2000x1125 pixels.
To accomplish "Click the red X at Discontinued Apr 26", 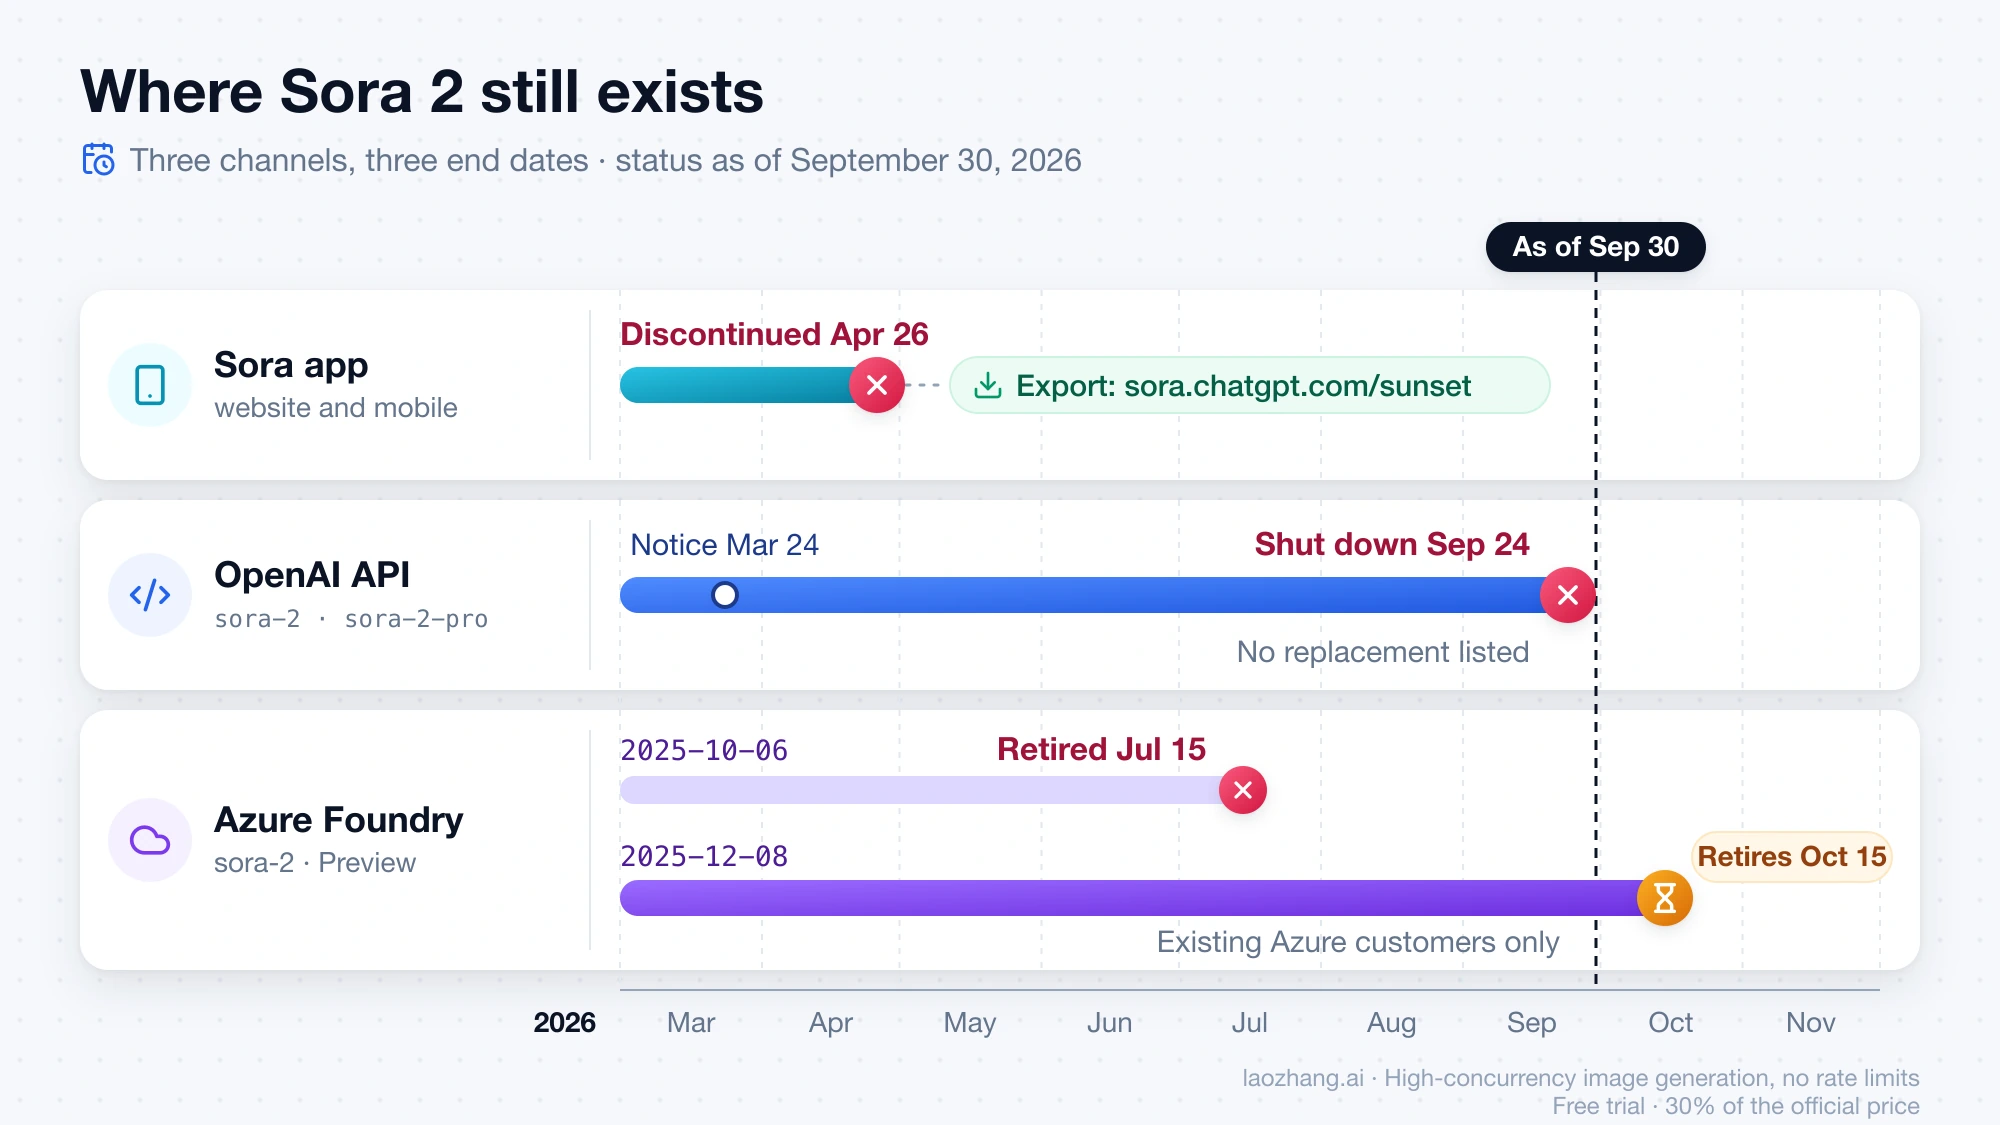I will click(877, 385).
